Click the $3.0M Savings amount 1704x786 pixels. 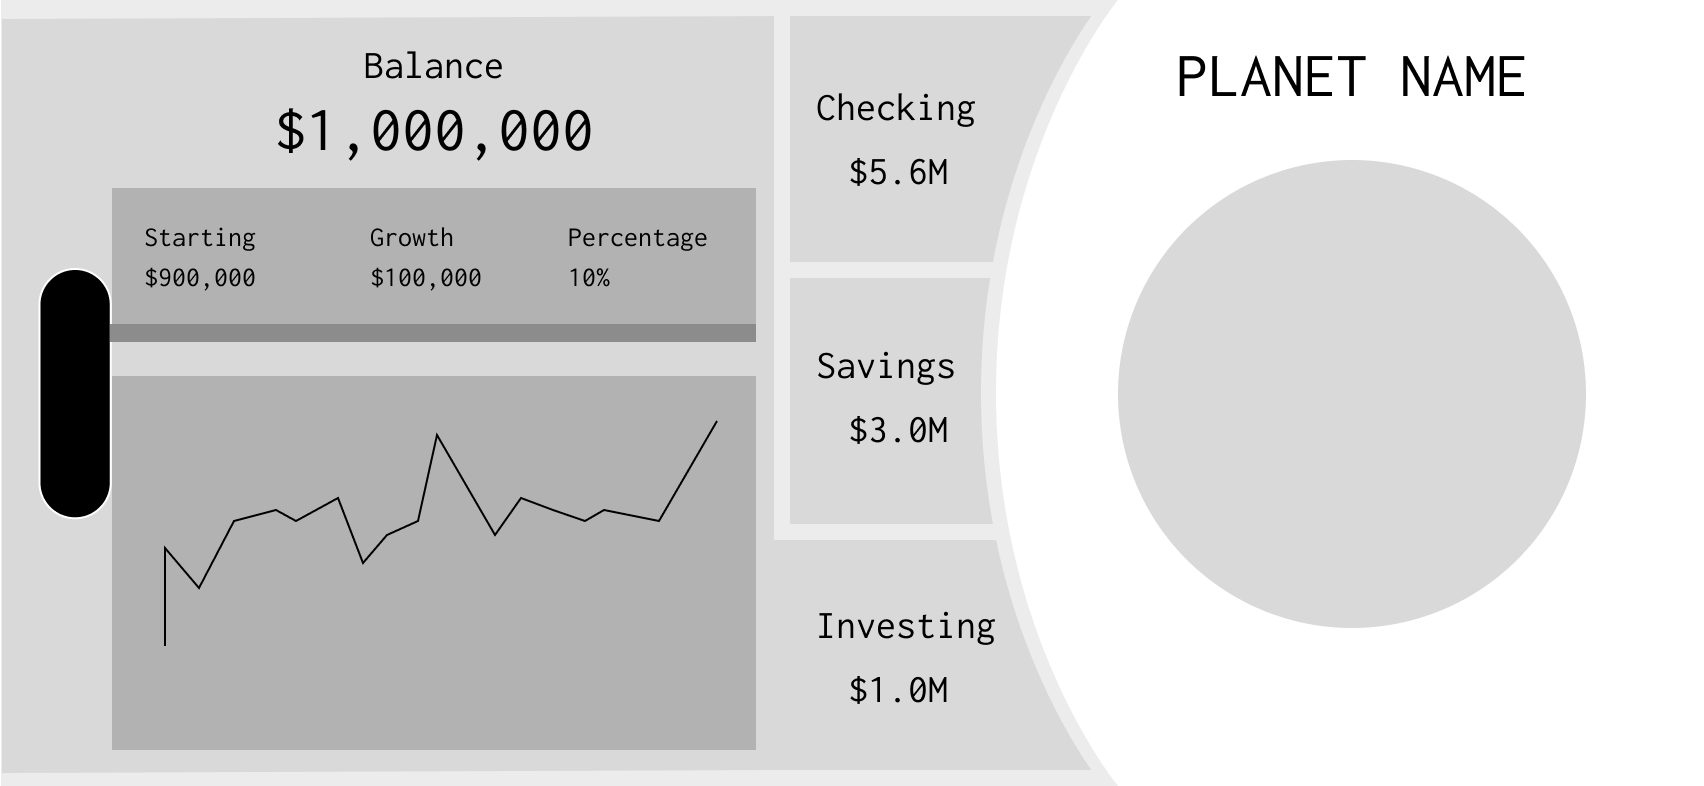click(898, 430)
